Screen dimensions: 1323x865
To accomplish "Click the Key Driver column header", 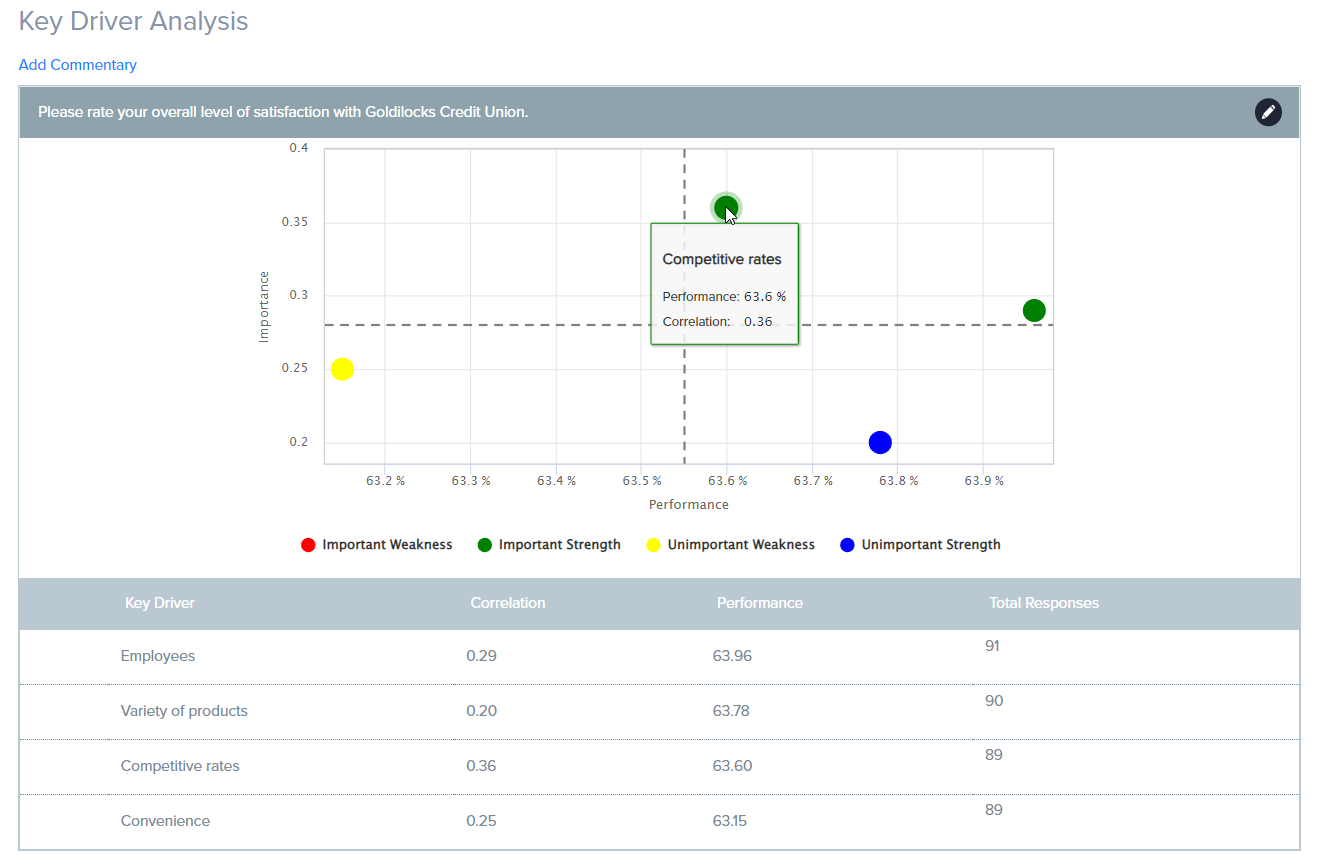I will click(x=159, y=603).
